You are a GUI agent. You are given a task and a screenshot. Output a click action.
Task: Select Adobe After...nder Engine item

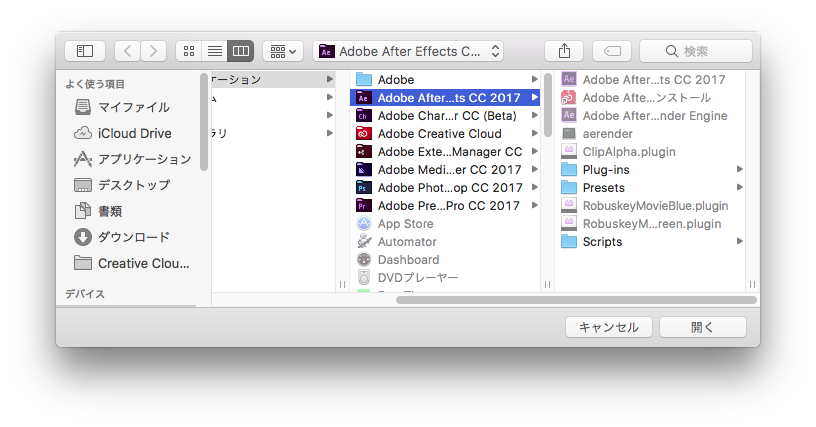coord(651,115)
